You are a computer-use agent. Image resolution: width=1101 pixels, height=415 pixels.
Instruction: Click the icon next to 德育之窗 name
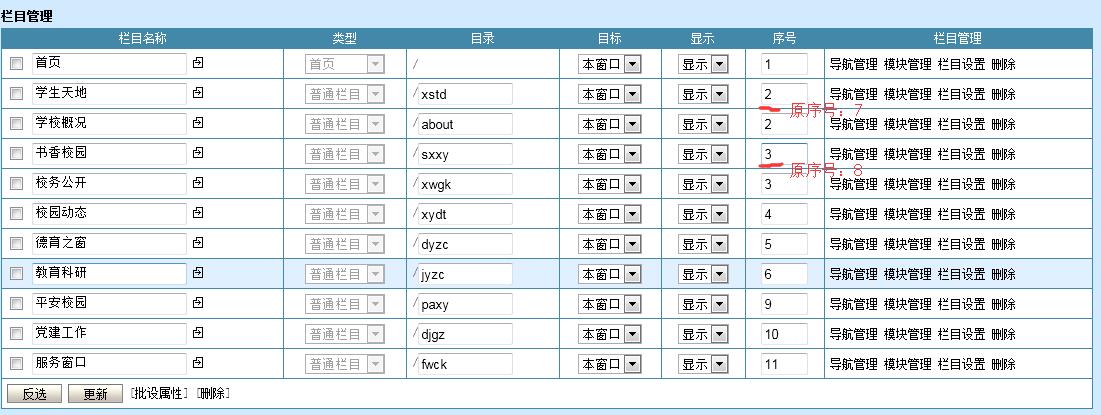point(198,244)
